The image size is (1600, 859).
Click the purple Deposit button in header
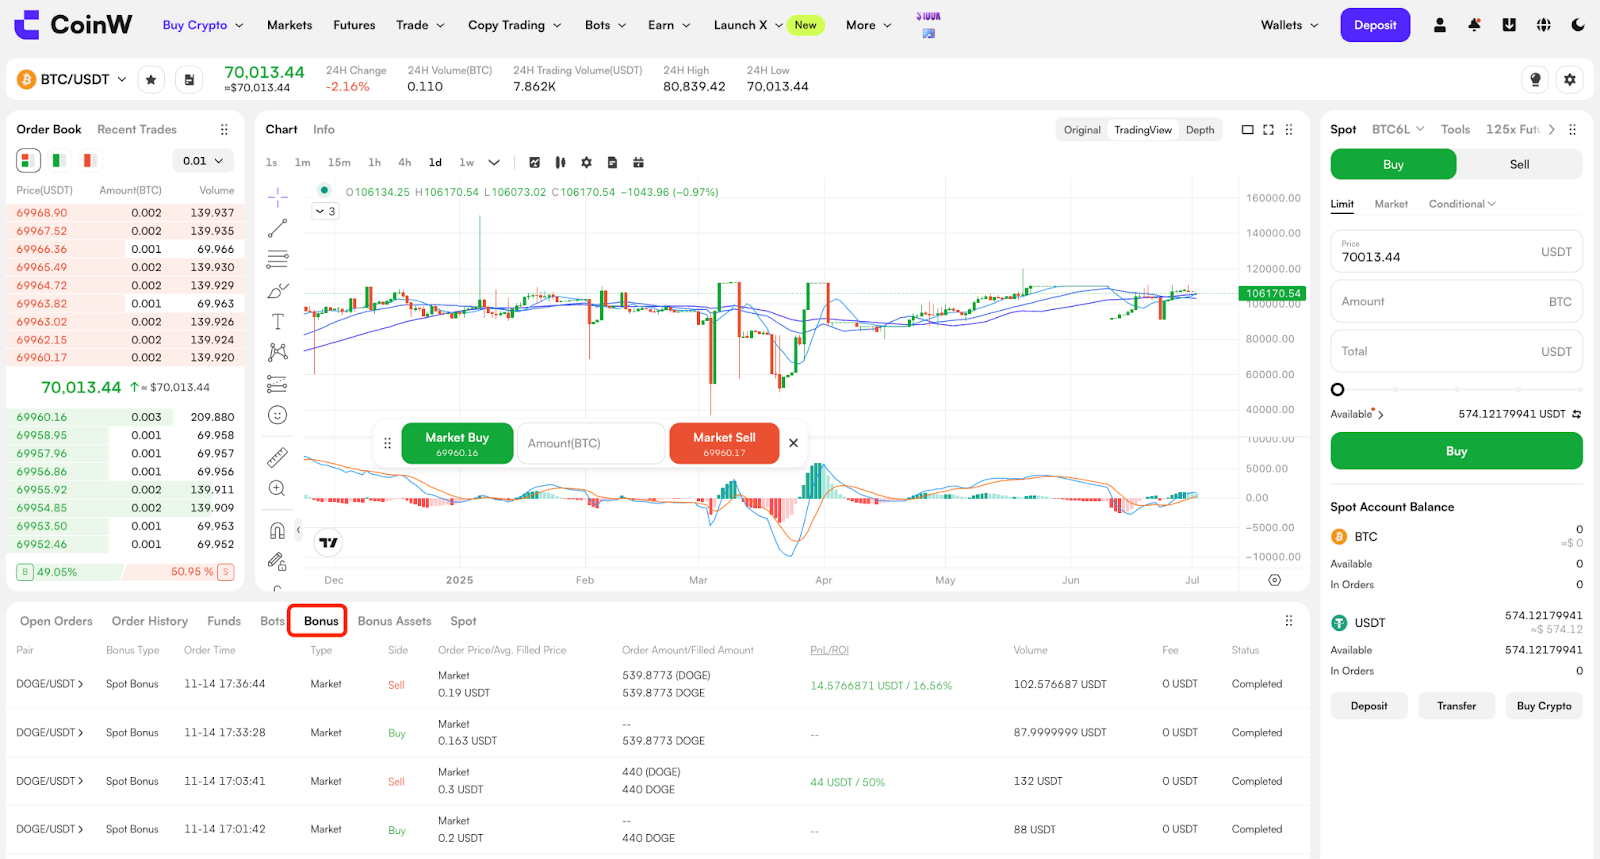1375,25
